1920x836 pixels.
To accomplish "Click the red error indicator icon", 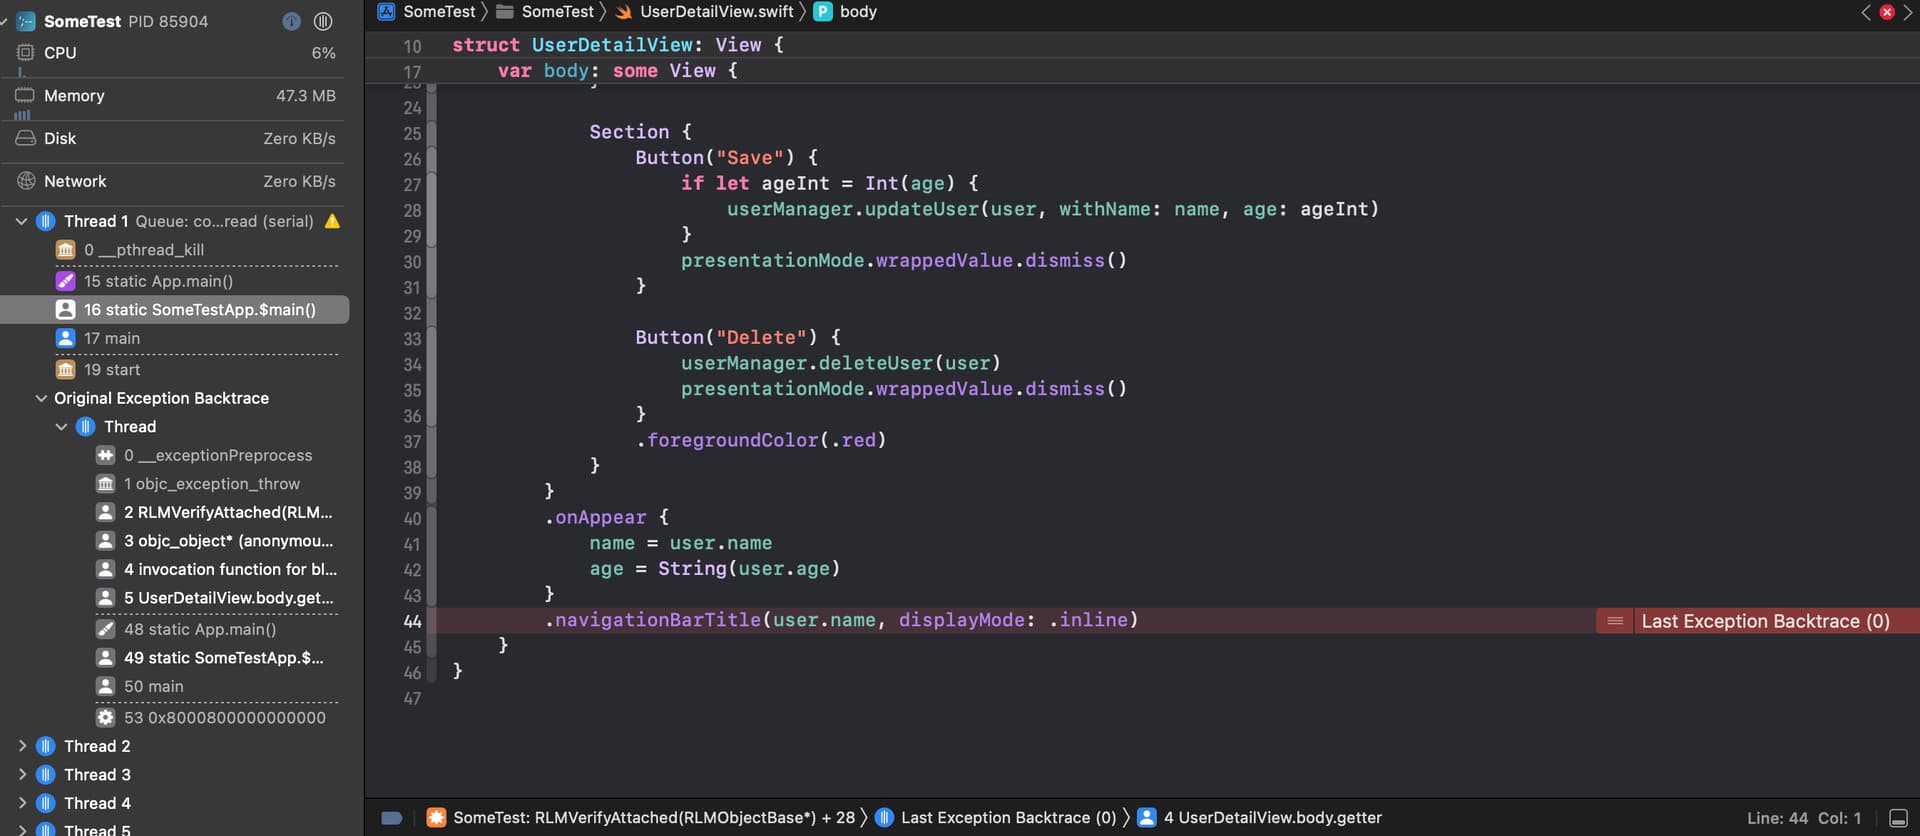I will pyautogui.click(x=1886, y=12).
